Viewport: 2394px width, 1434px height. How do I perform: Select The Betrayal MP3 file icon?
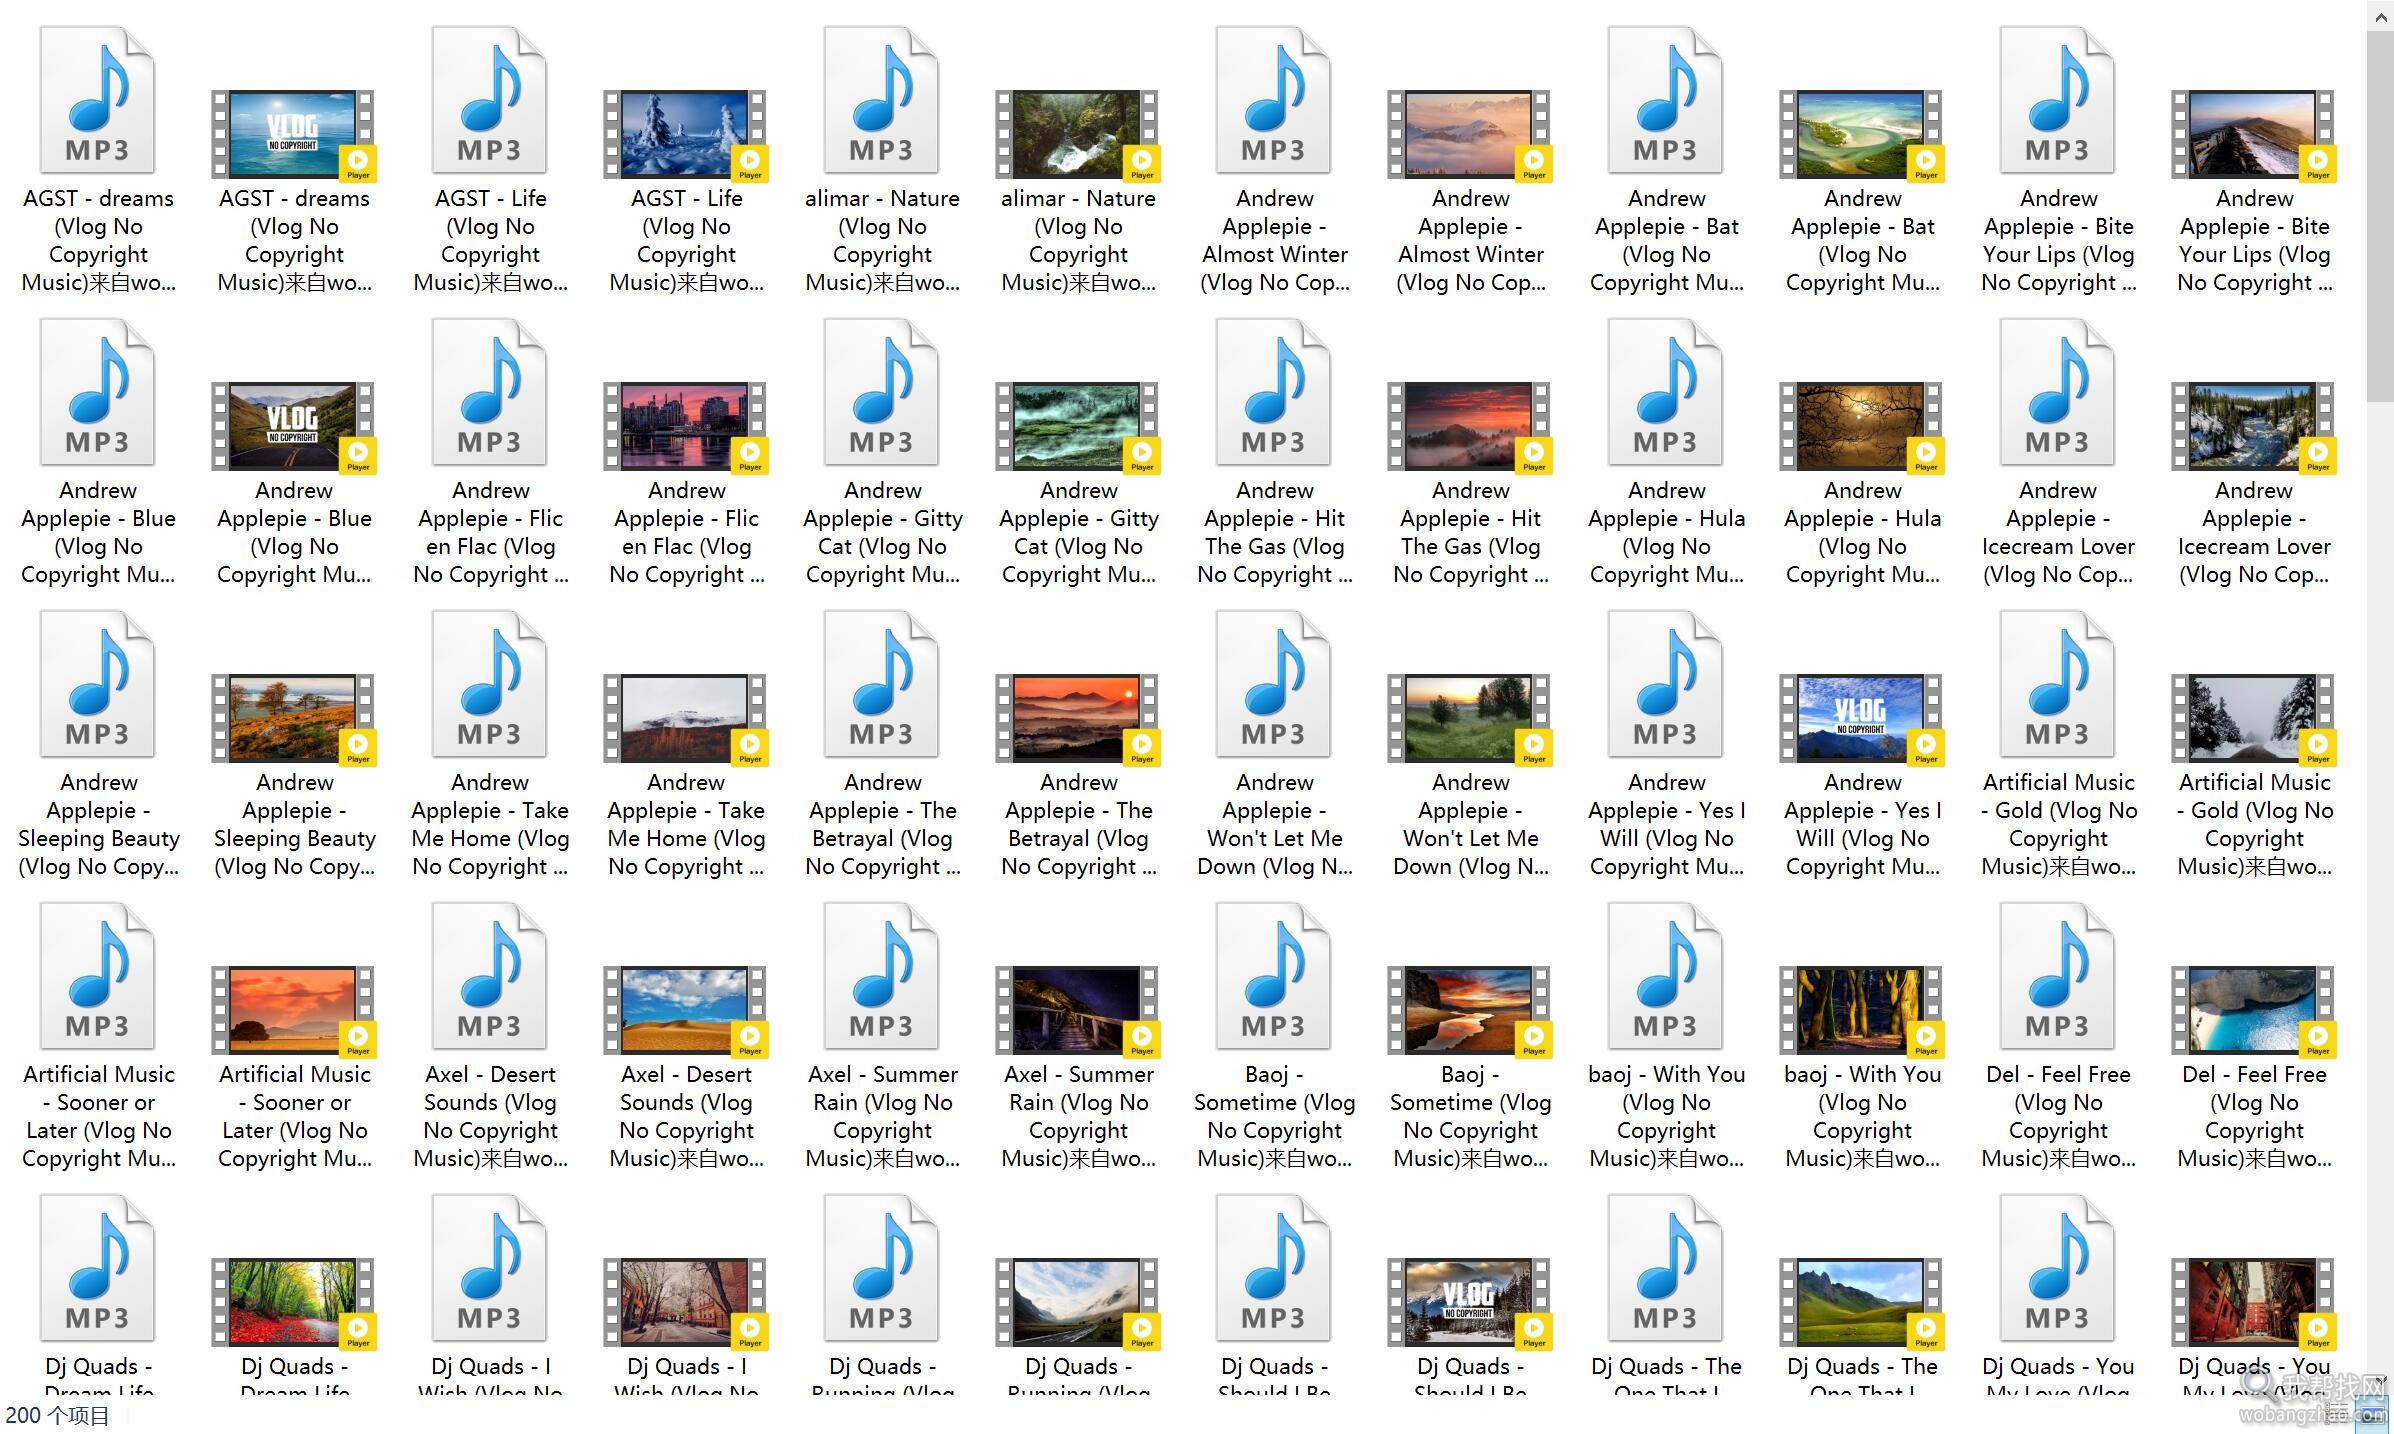(881, 684)
